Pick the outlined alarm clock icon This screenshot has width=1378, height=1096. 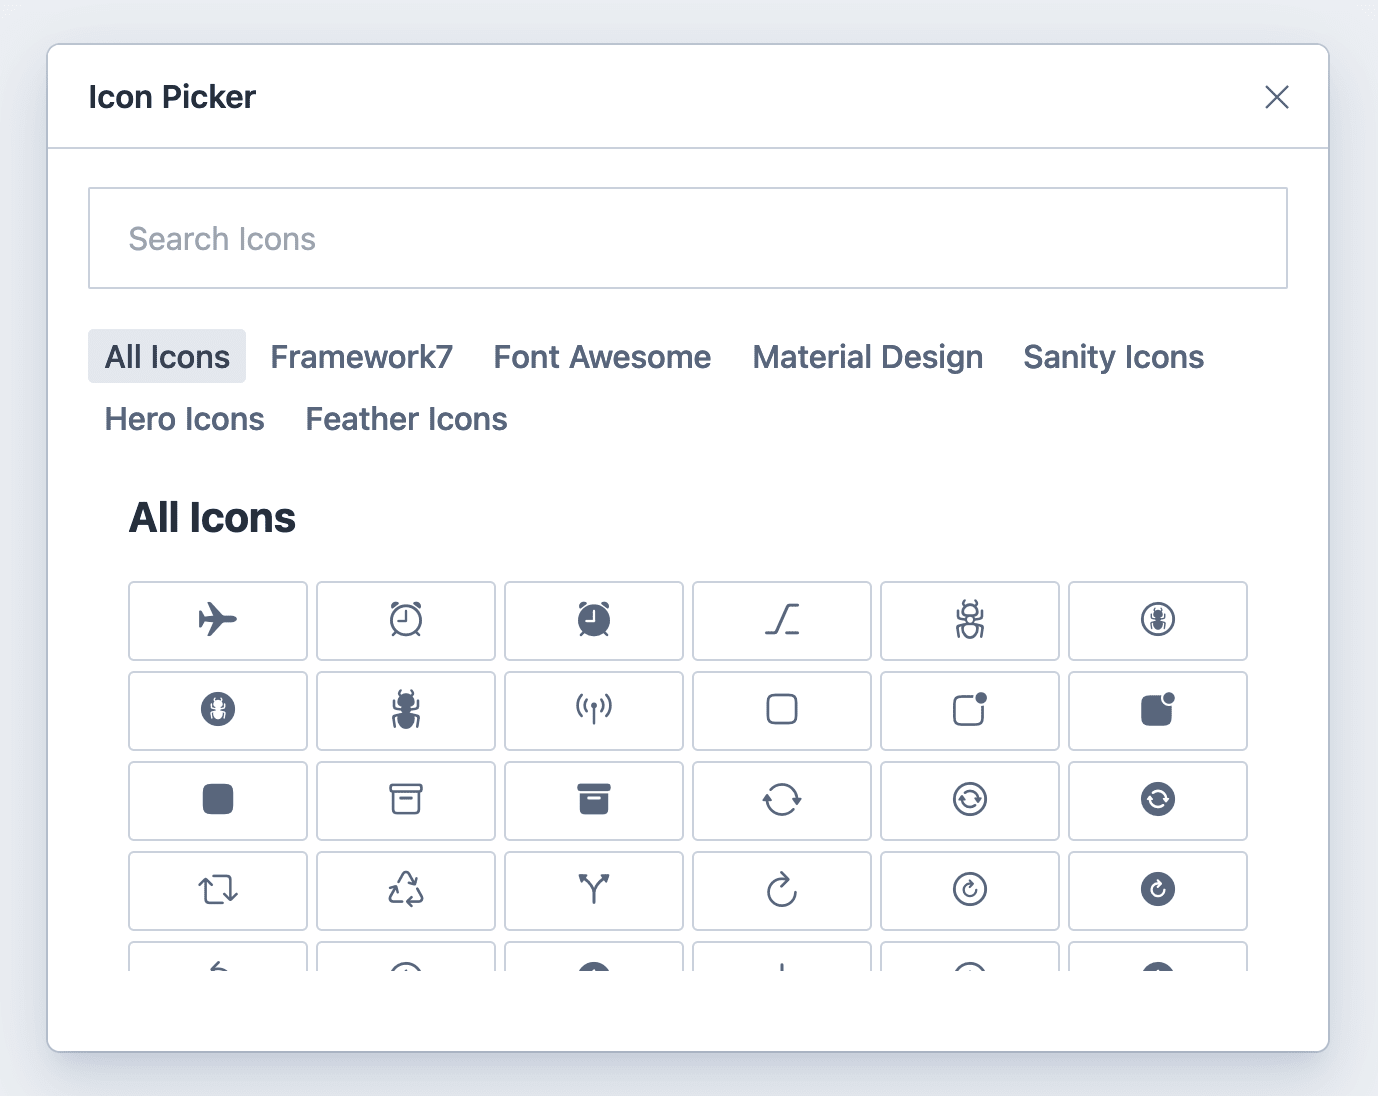(x=405, y=621)
